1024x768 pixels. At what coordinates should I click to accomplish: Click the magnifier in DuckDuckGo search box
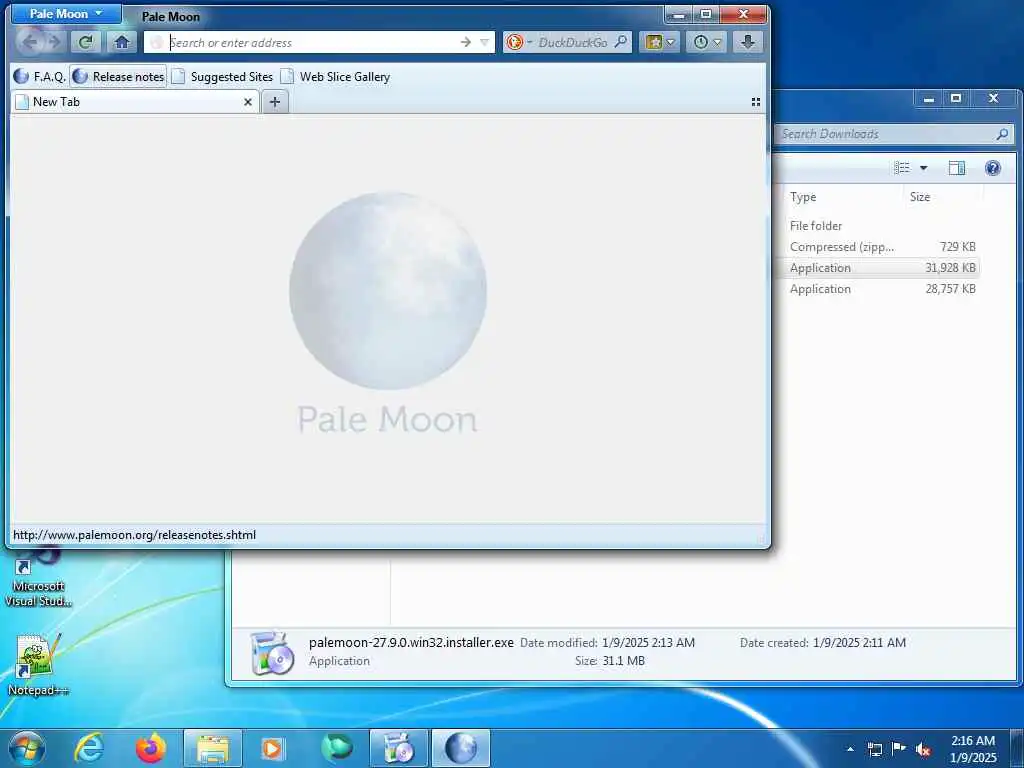621,42
